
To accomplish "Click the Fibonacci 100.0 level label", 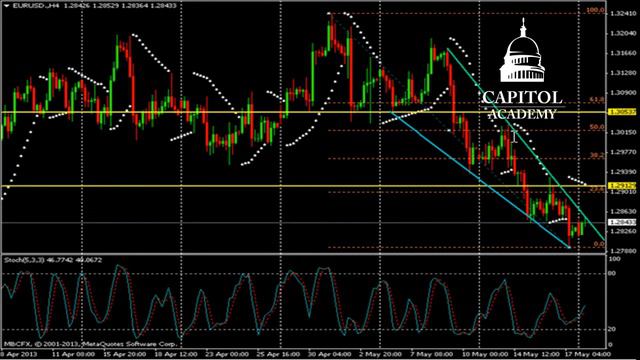I will click(596, 10).
